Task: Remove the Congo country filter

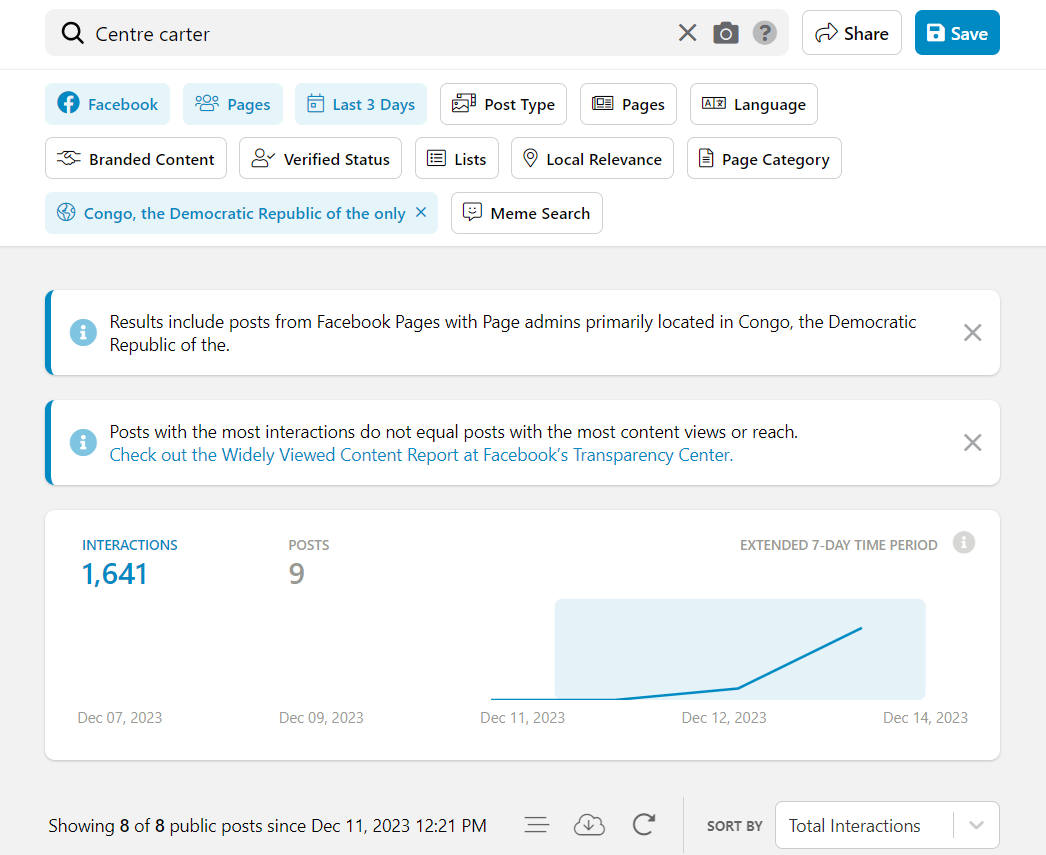Action: [421, 212]
